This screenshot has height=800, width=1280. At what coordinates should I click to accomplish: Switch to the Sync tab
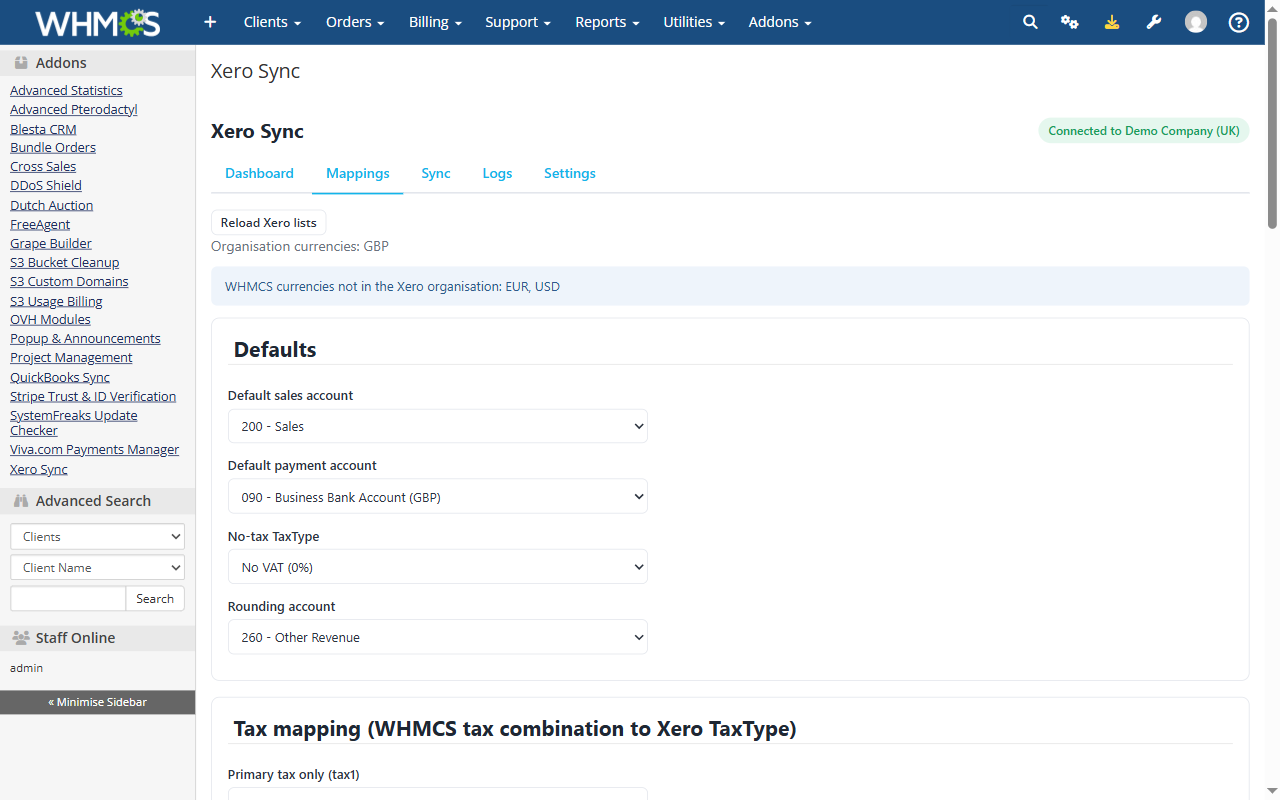coord(436,173)
